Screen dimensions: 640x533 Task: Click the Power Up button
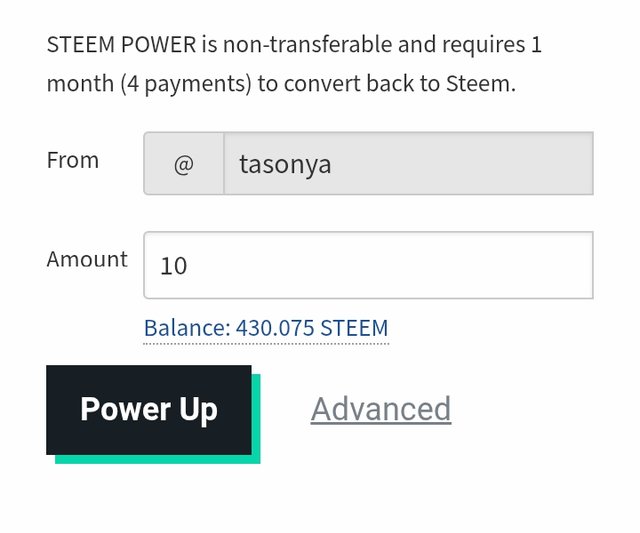click(149, 410)
